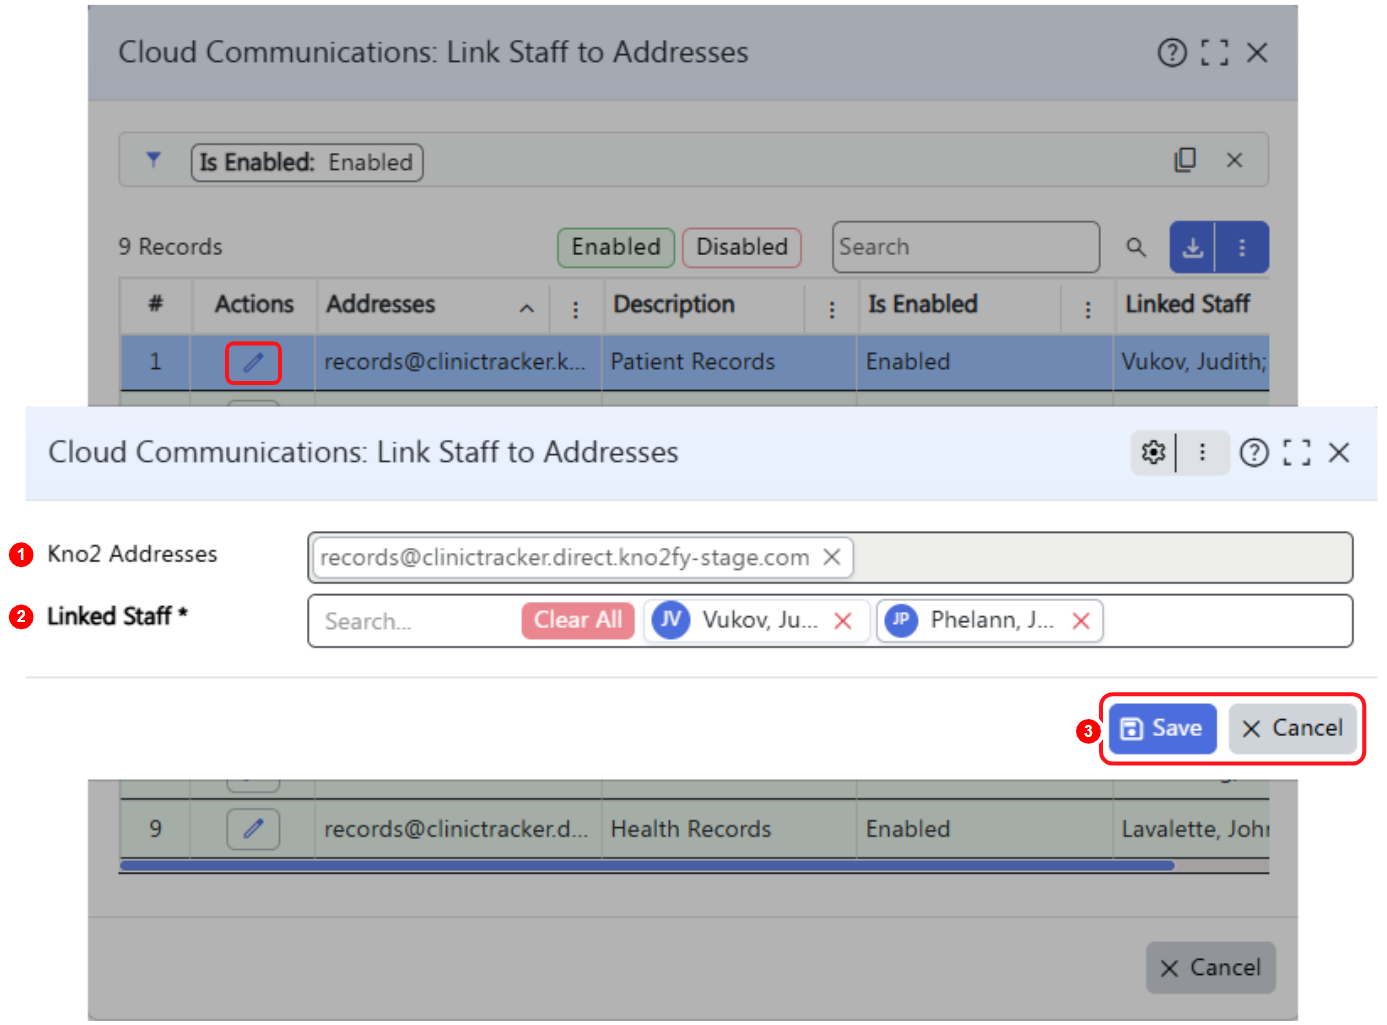Image resolution: width=1387 pixels, height=1025 pixels.
Task: Select Vukov, Judith linked staff cell
Action: (x=1192, y=362)
